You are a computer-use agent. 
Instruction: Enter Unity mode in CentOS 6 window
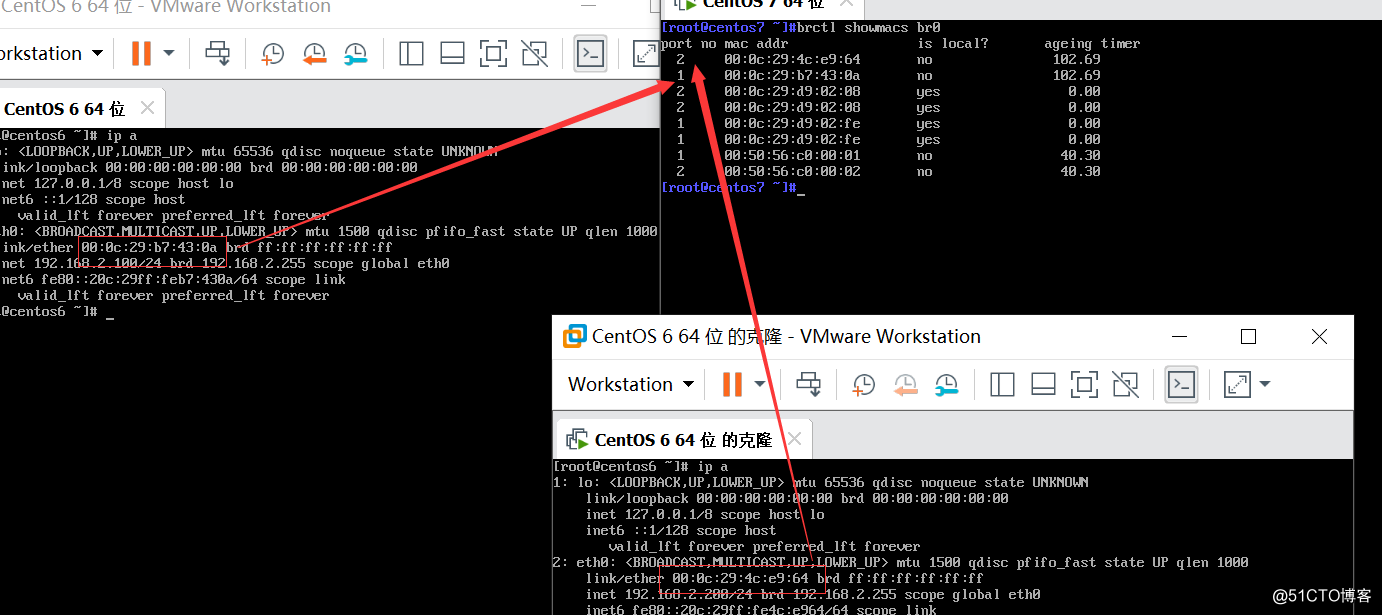point(535,53)
